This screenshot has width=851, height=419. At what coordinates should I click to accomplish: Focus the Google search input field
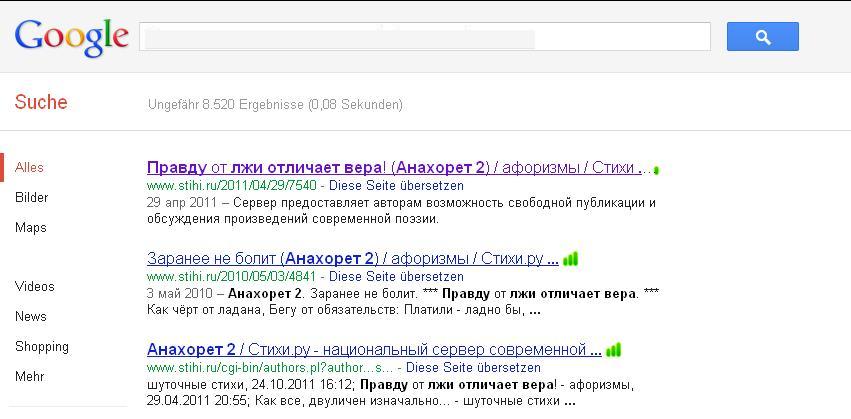point(425,36)
